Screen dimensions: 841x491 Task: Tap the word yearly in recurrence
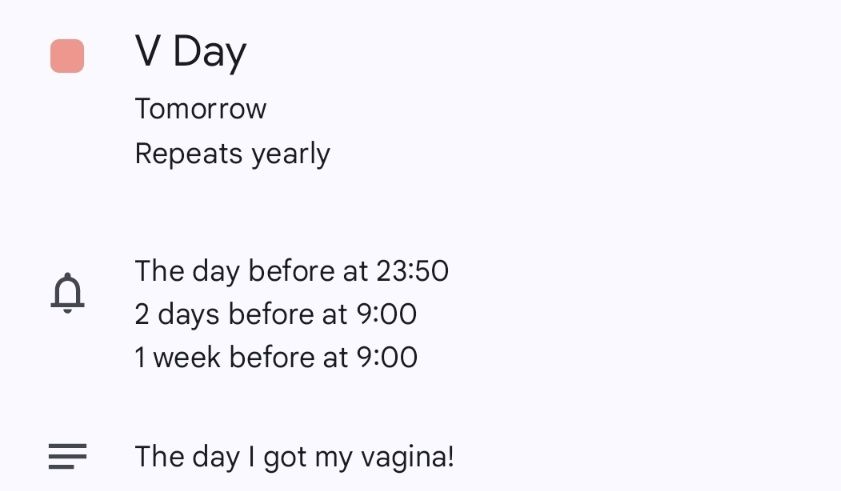coord(291,156)
